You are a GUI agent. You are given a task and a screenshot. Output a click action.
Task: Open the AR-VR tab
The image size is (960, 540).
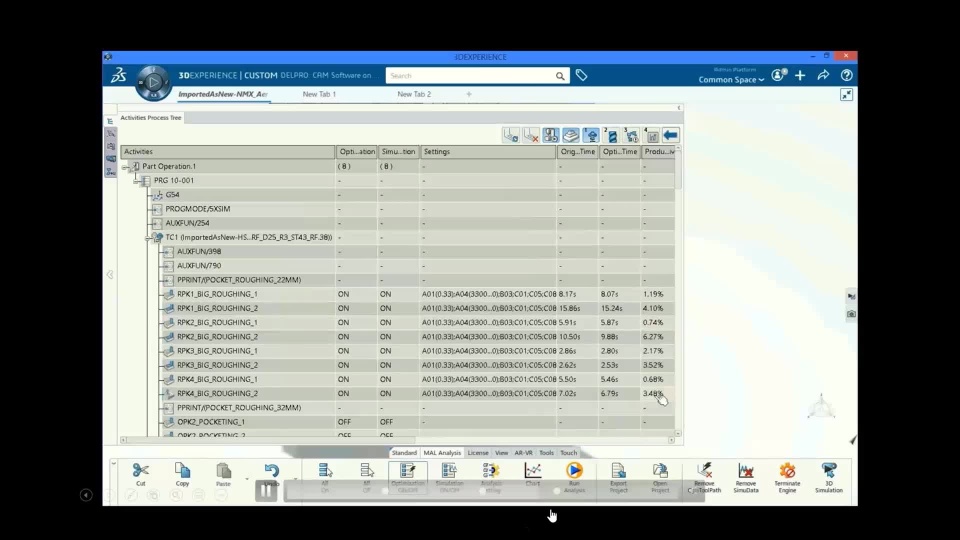(x=523, y=453)
